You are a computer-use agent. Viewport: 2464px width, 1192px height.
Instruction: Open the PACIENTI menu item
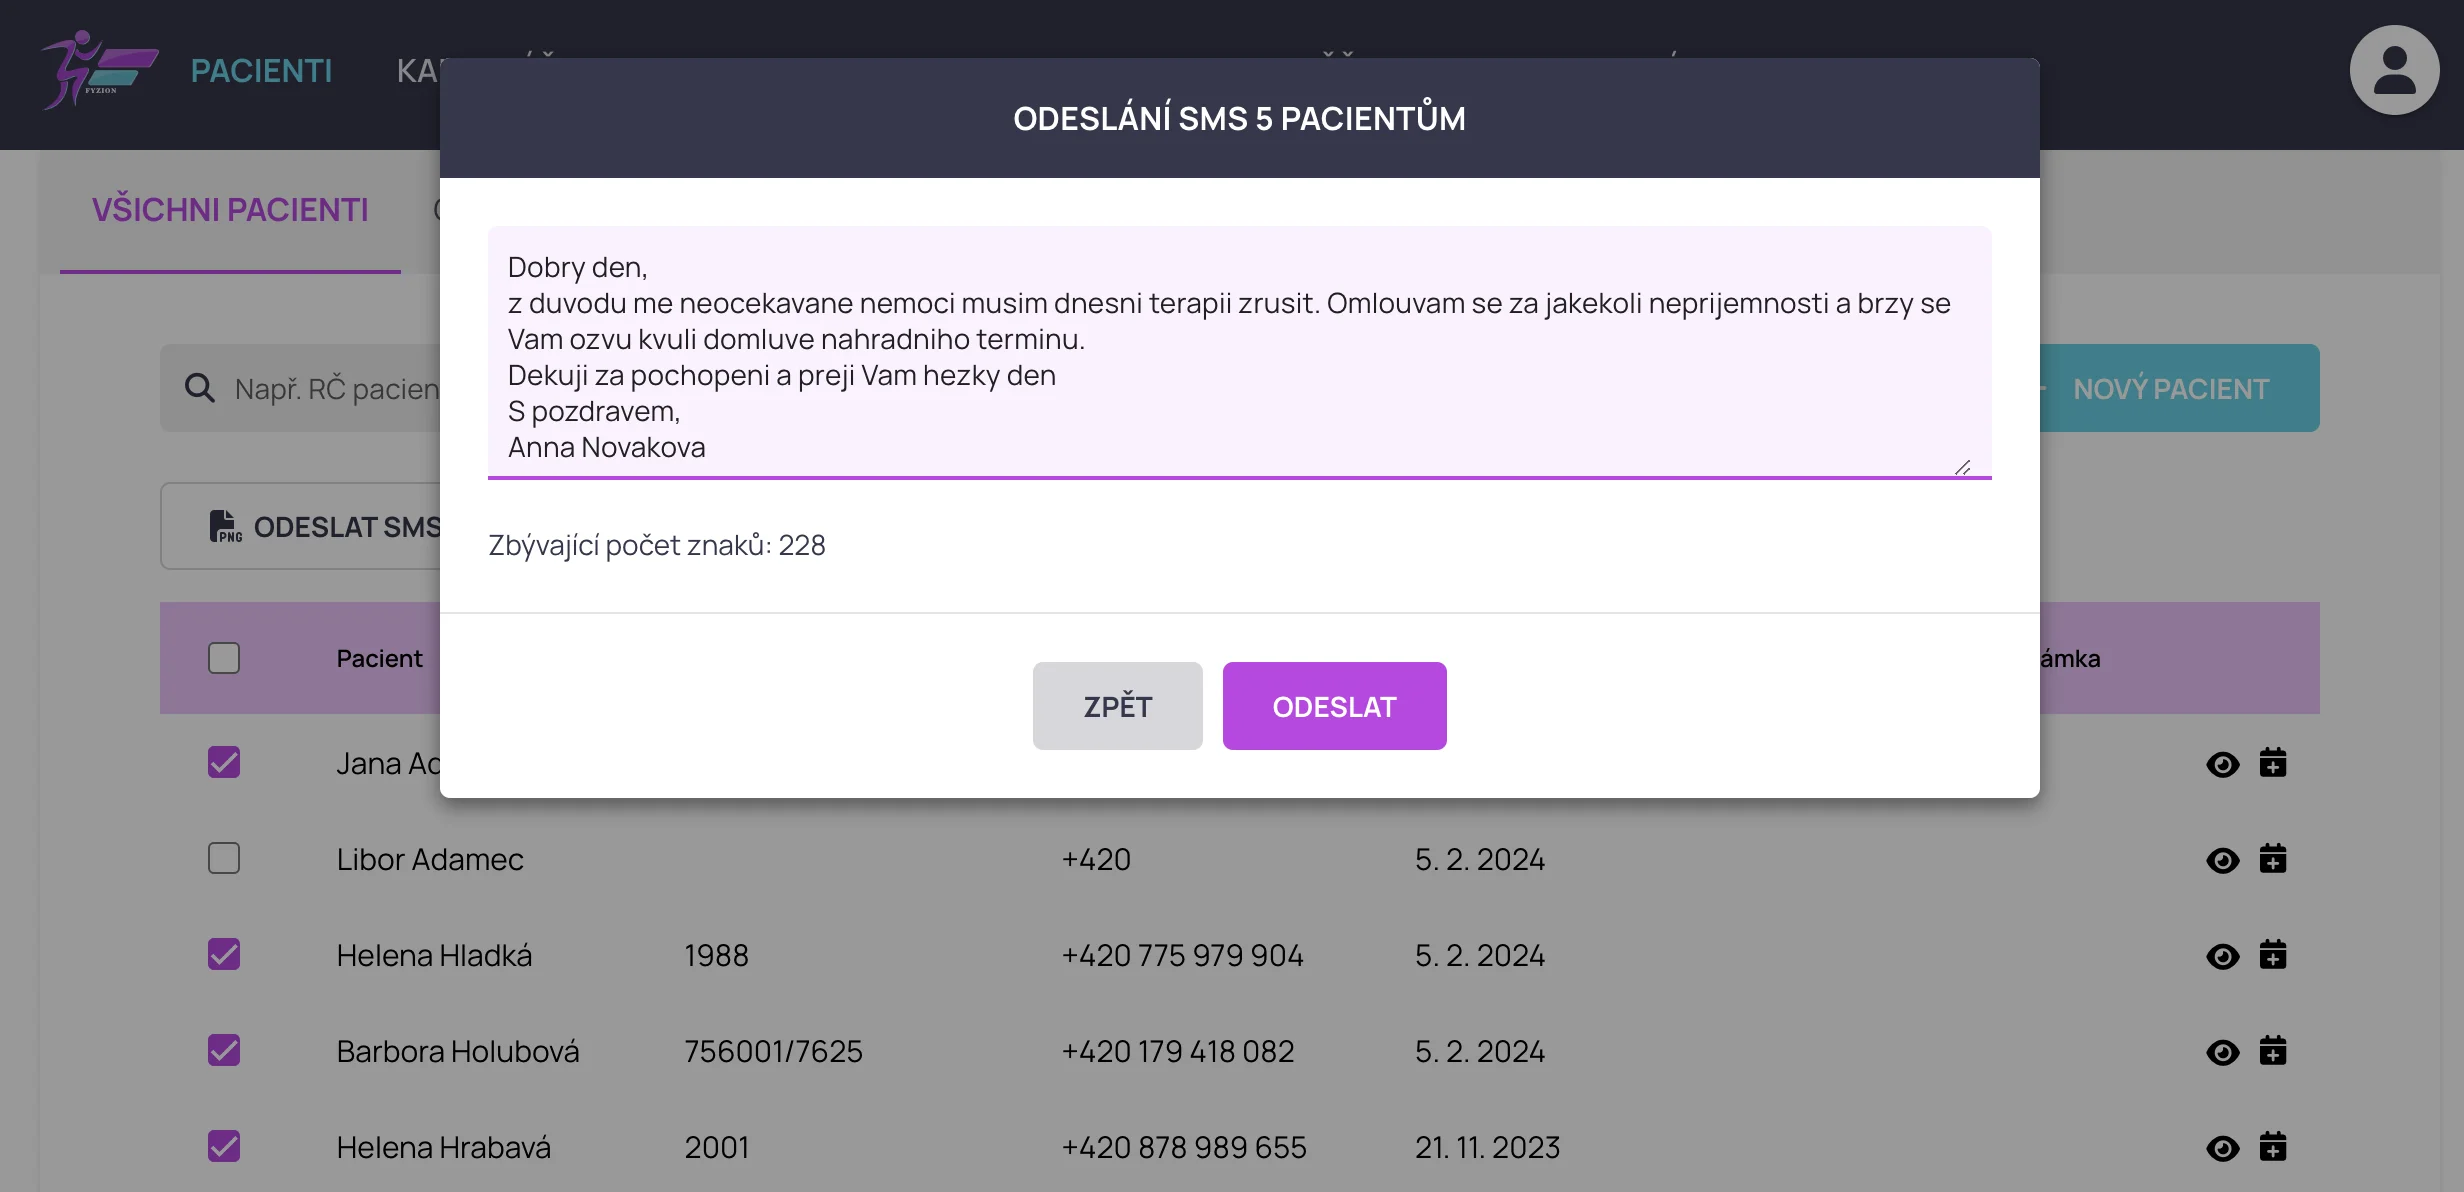pos(261,70)
